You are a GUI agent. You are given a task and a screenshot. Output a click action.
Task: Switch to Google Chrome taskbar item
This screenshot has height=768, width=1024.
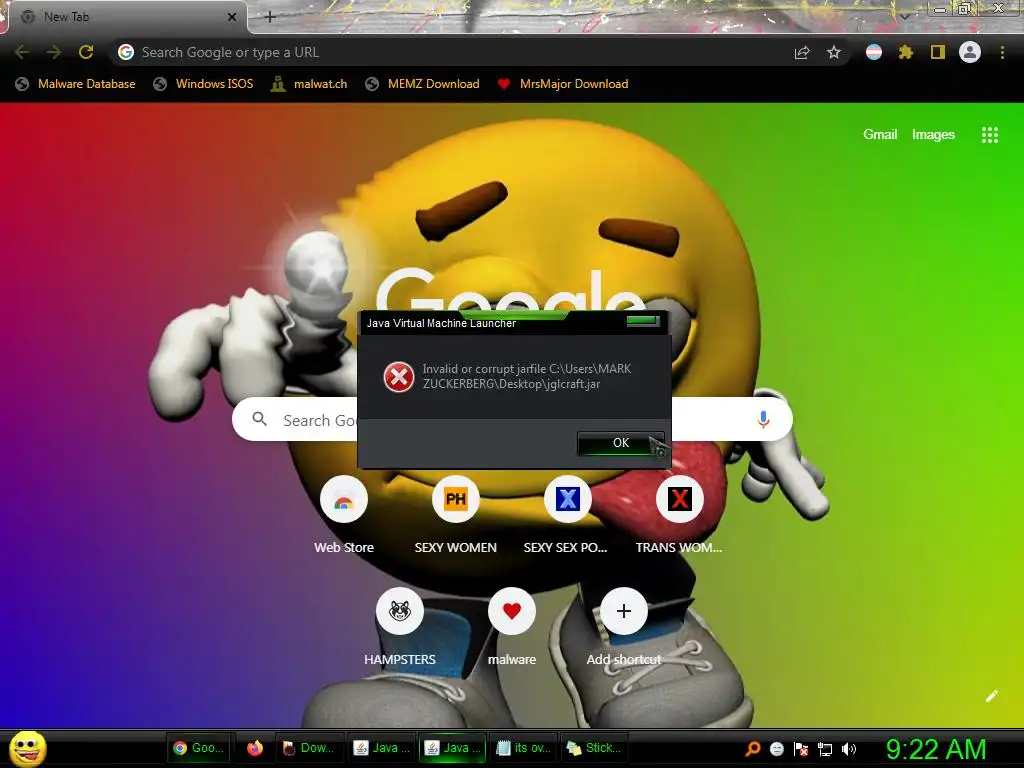[199, 748]
